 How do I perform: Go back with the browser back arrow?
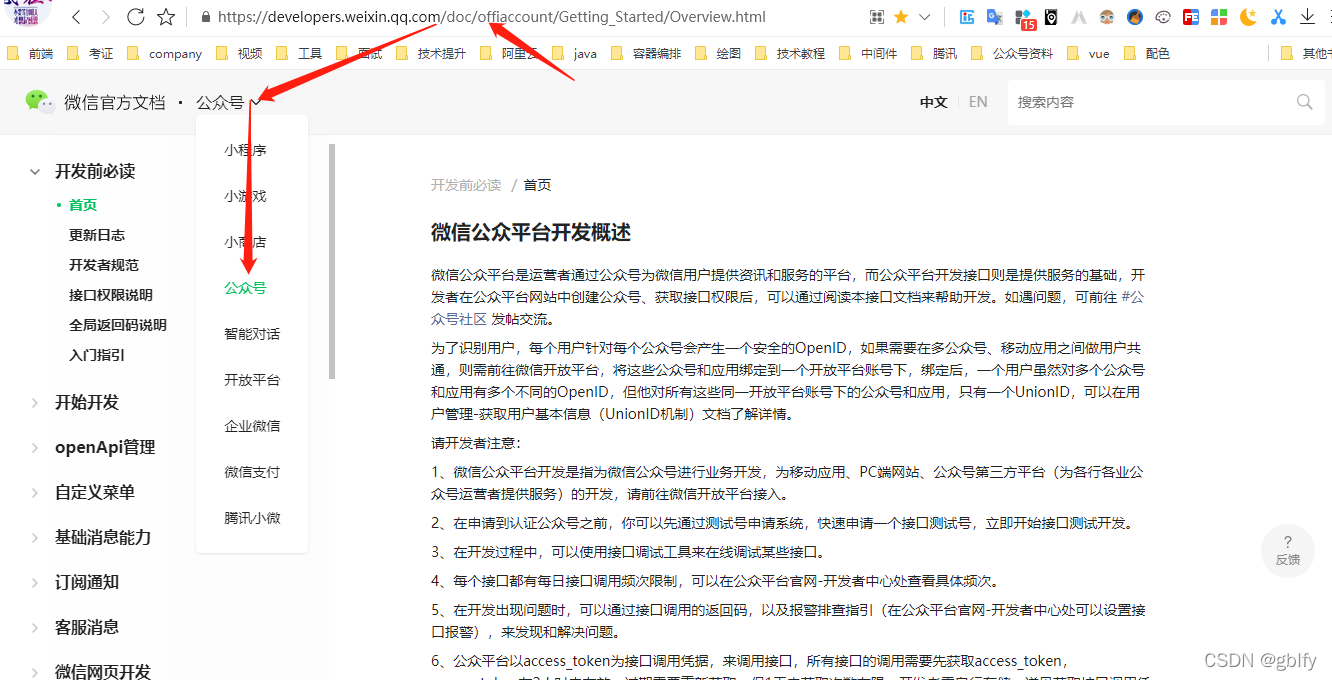click(77, 17)
